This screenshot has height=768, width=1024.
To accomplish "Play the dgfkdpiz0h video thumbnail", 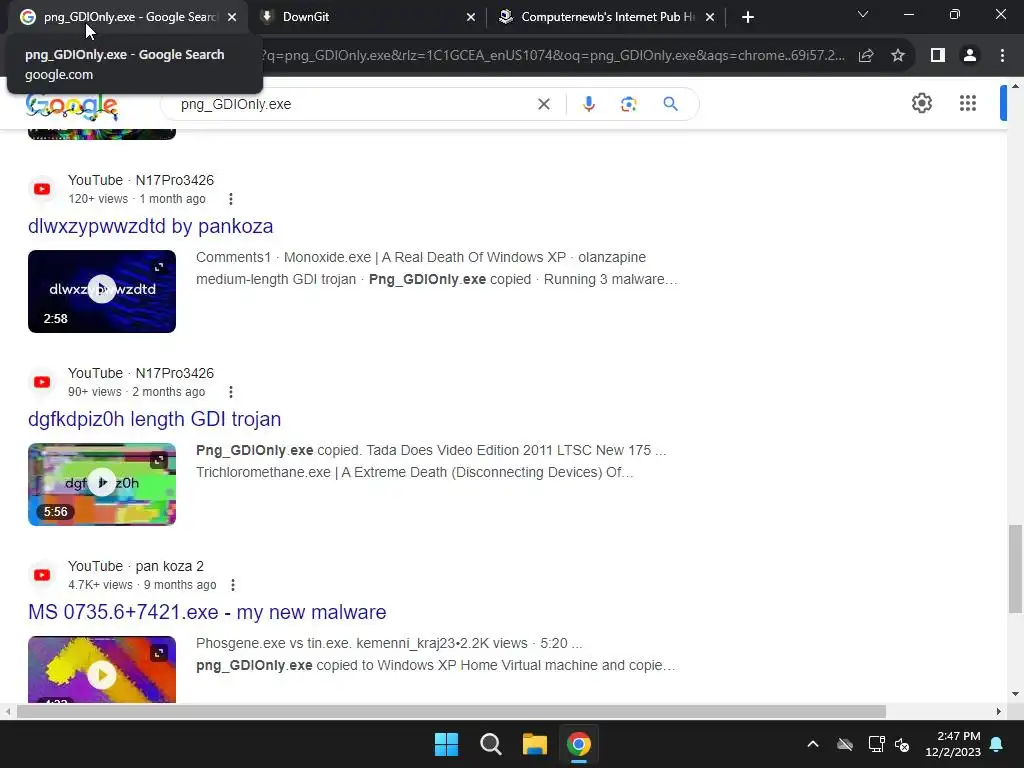I will [x=102, y=484].
